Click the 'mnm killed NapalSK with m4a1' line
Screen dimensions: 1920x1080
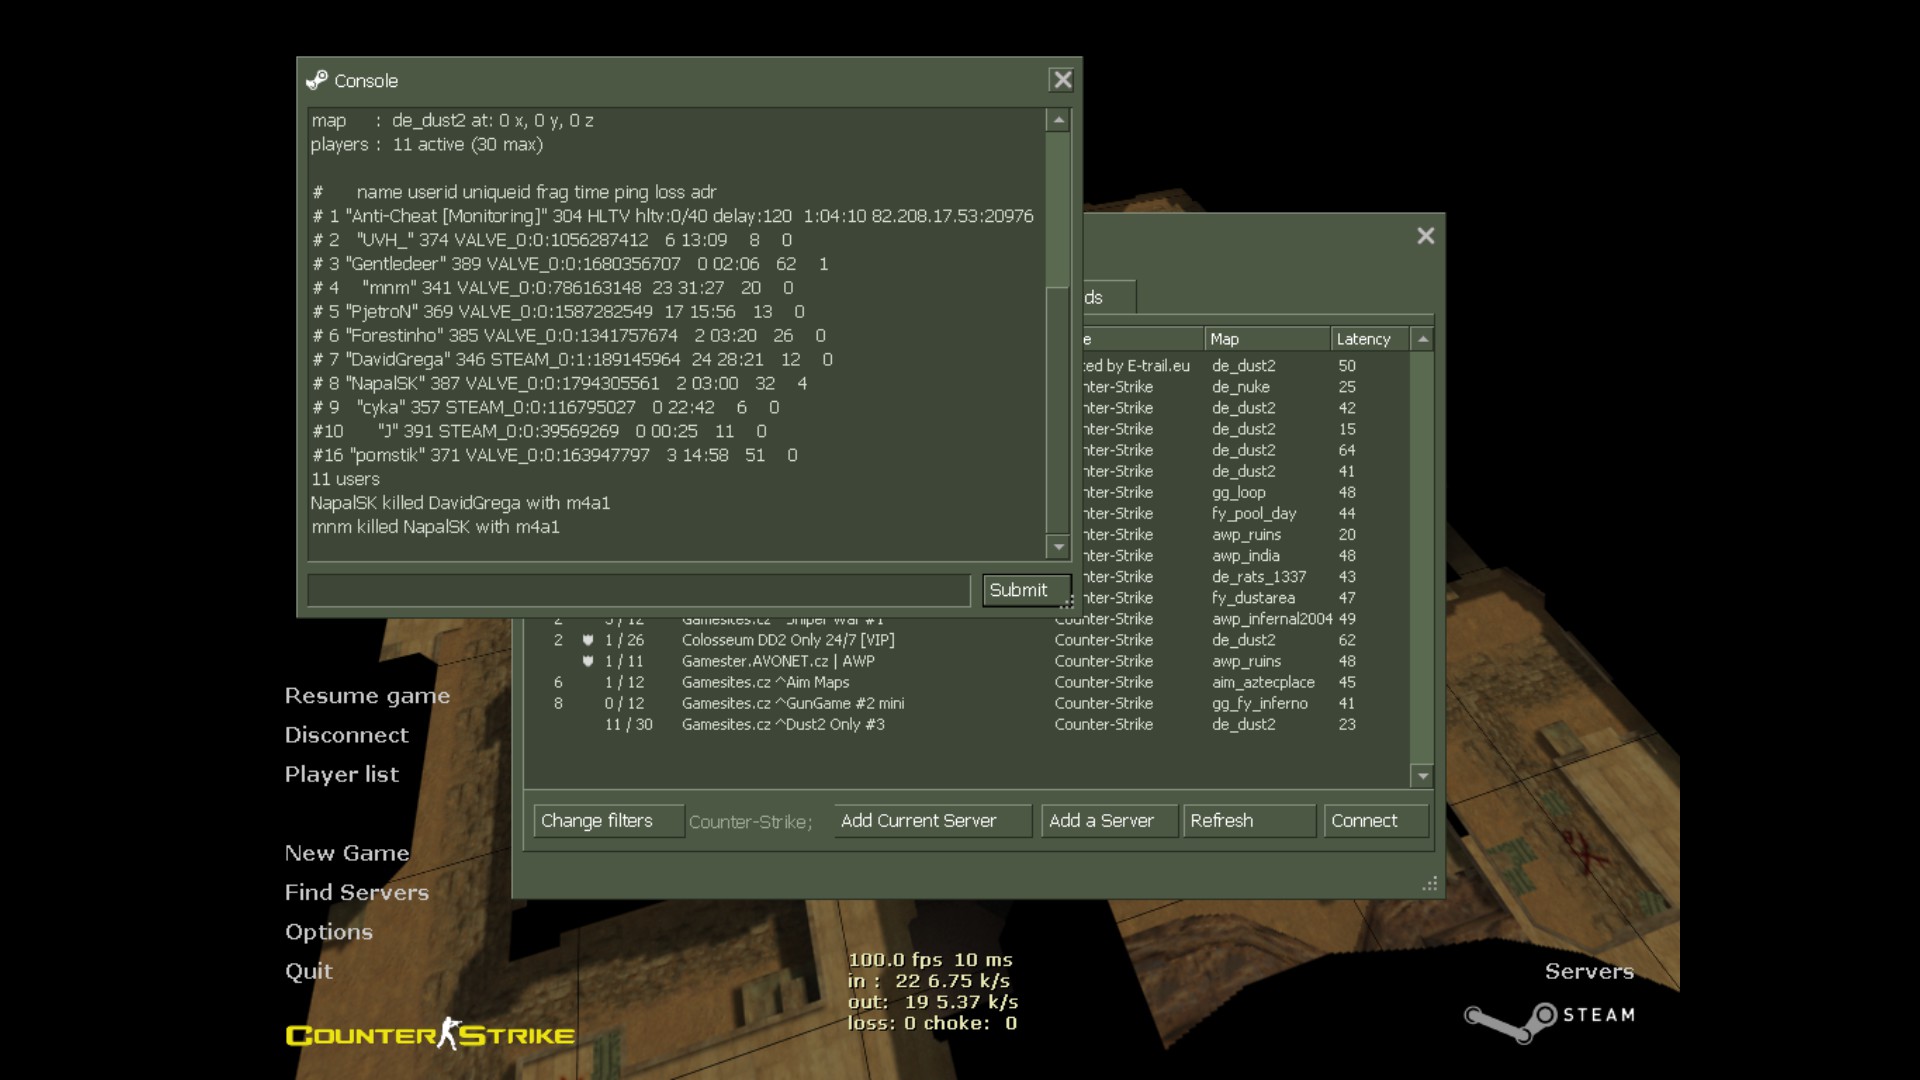coord(435,527)
